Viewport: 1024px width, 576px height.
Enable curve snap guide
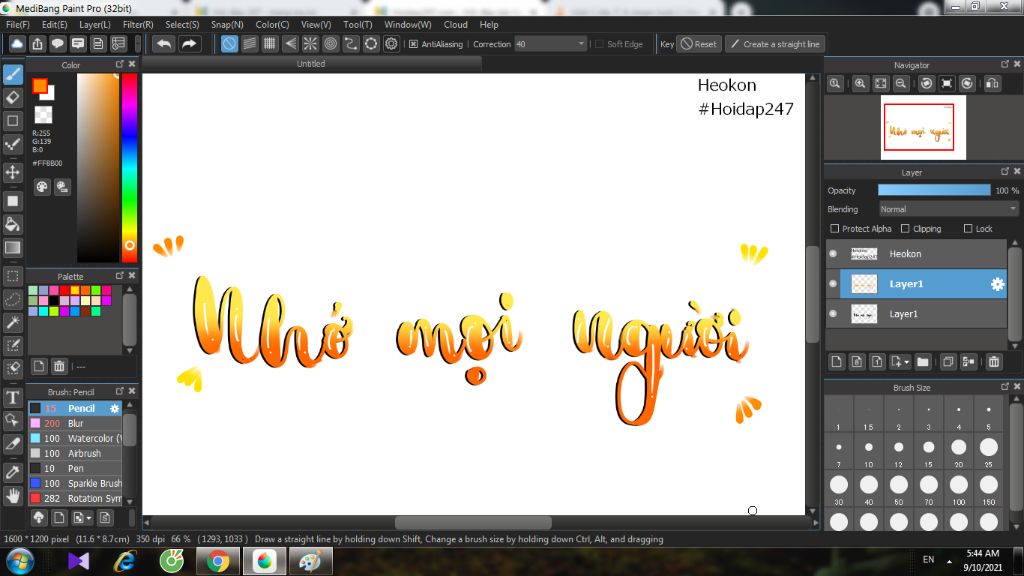click(351, 44)
